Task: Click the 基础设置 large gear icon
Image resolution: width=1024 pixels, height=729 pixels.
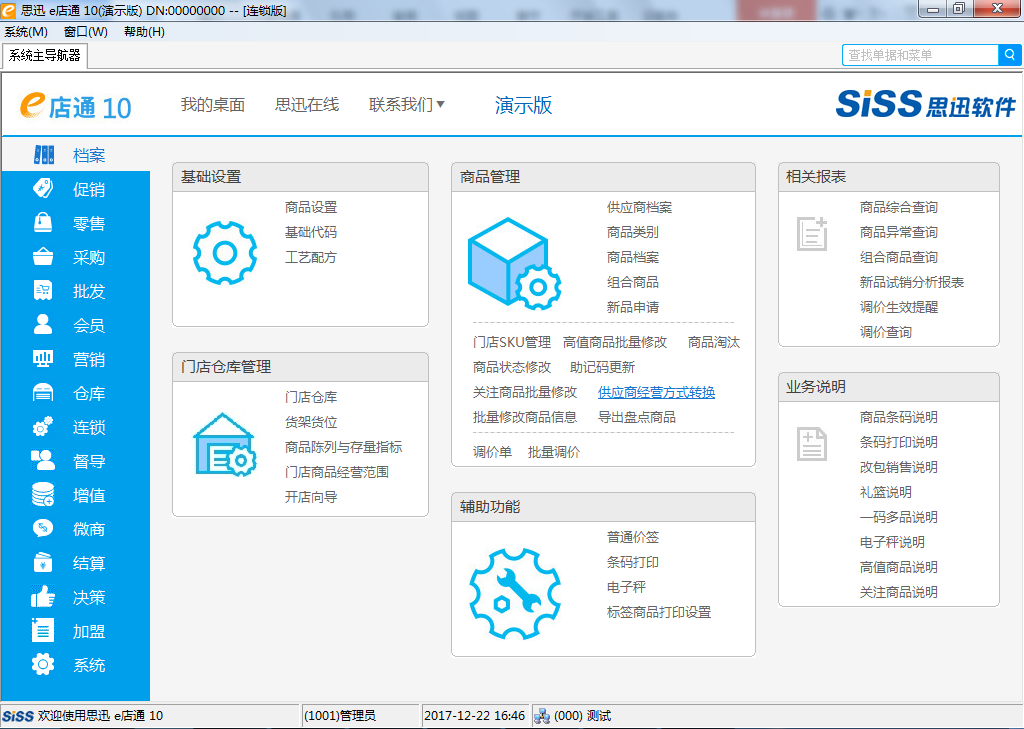Action: click(225, 253)
